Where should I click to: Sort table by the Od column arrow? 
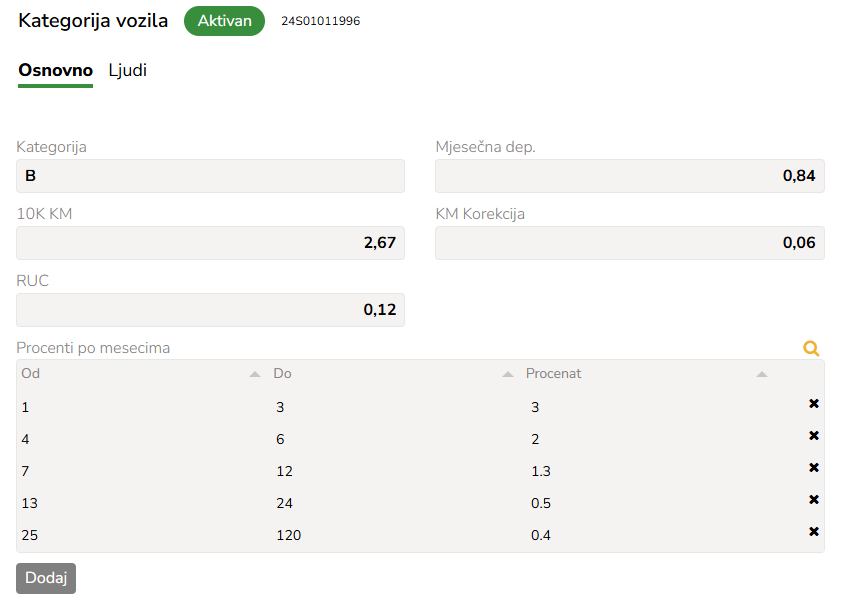click(x=255, y=374)
